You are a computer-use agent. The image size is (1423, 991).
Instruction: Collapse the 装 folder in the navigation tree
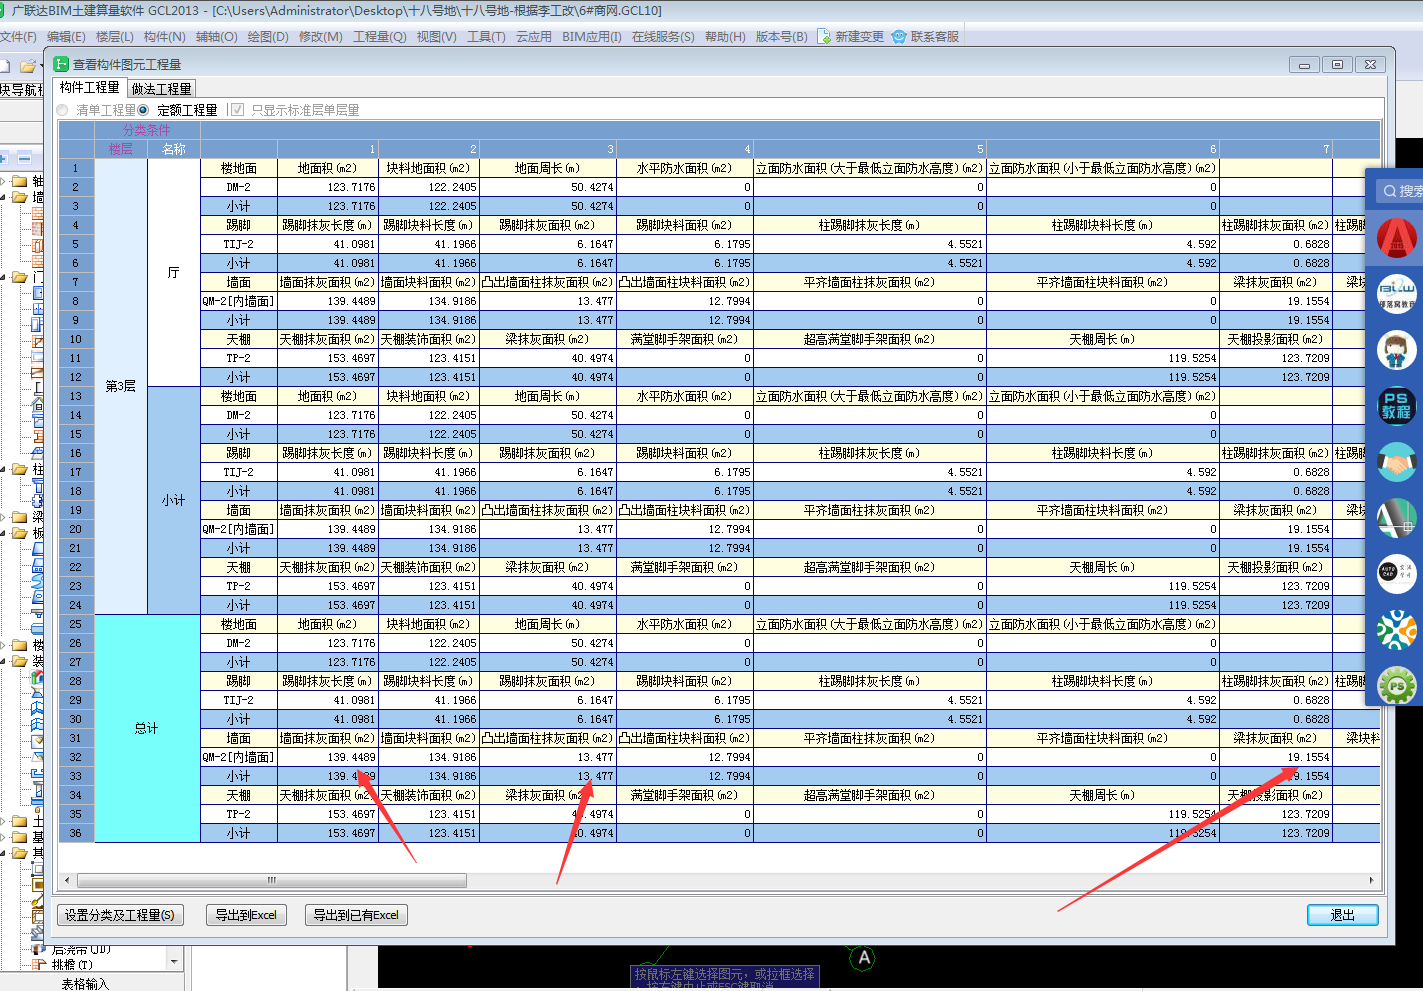coord(3,661)
